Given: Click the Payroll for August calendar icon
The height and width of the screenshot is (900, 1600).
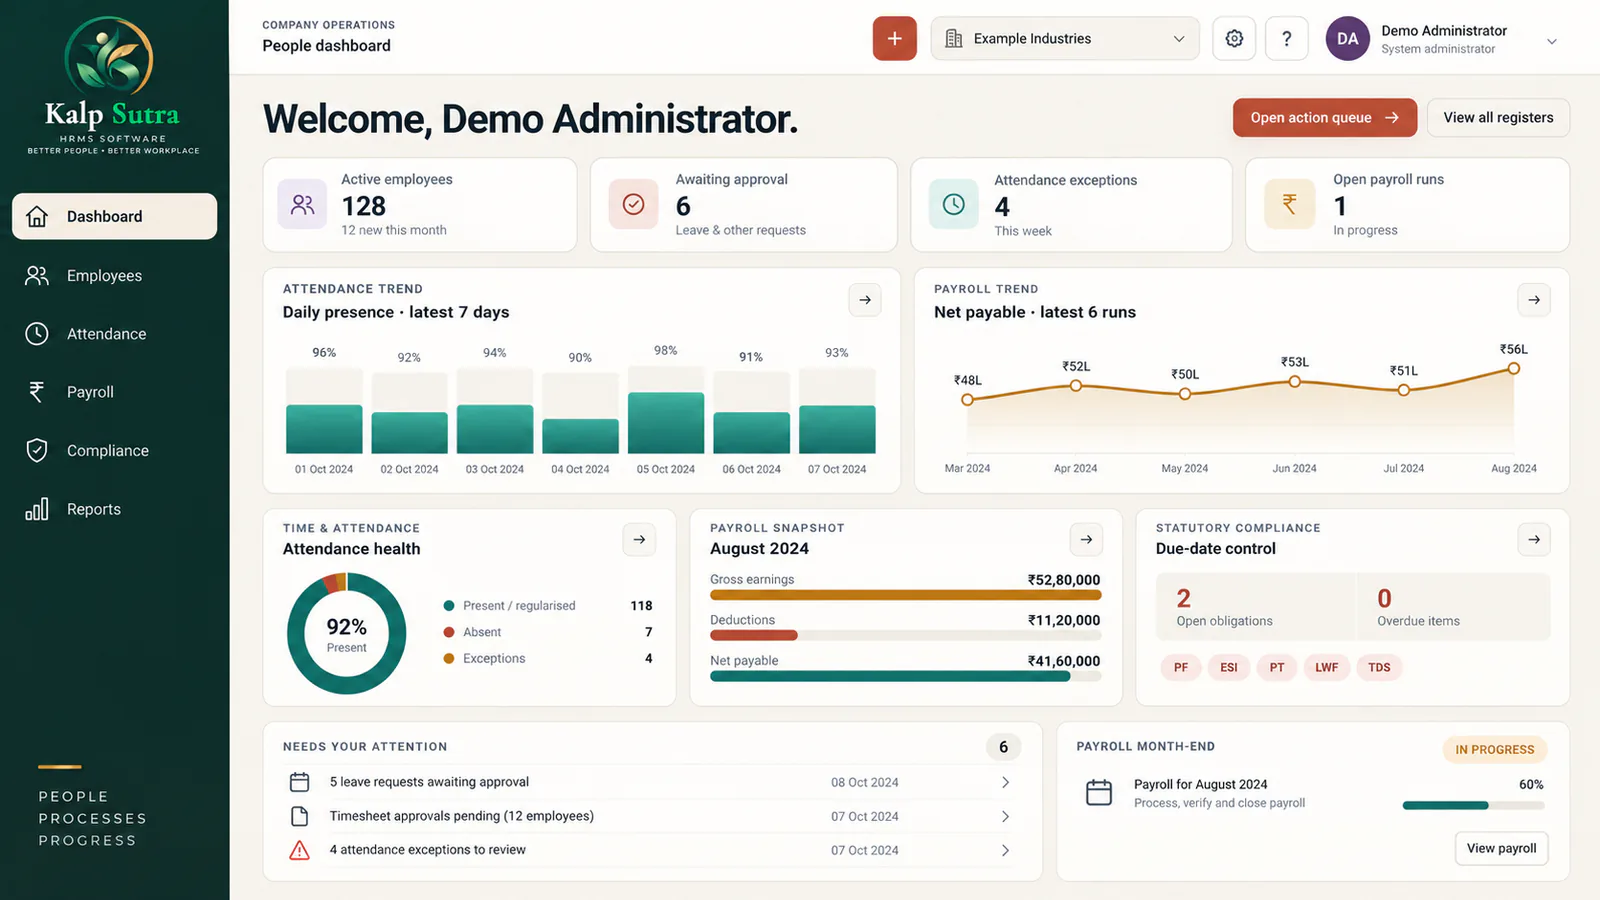Looking at the screenshot, I should point(1099,793).
